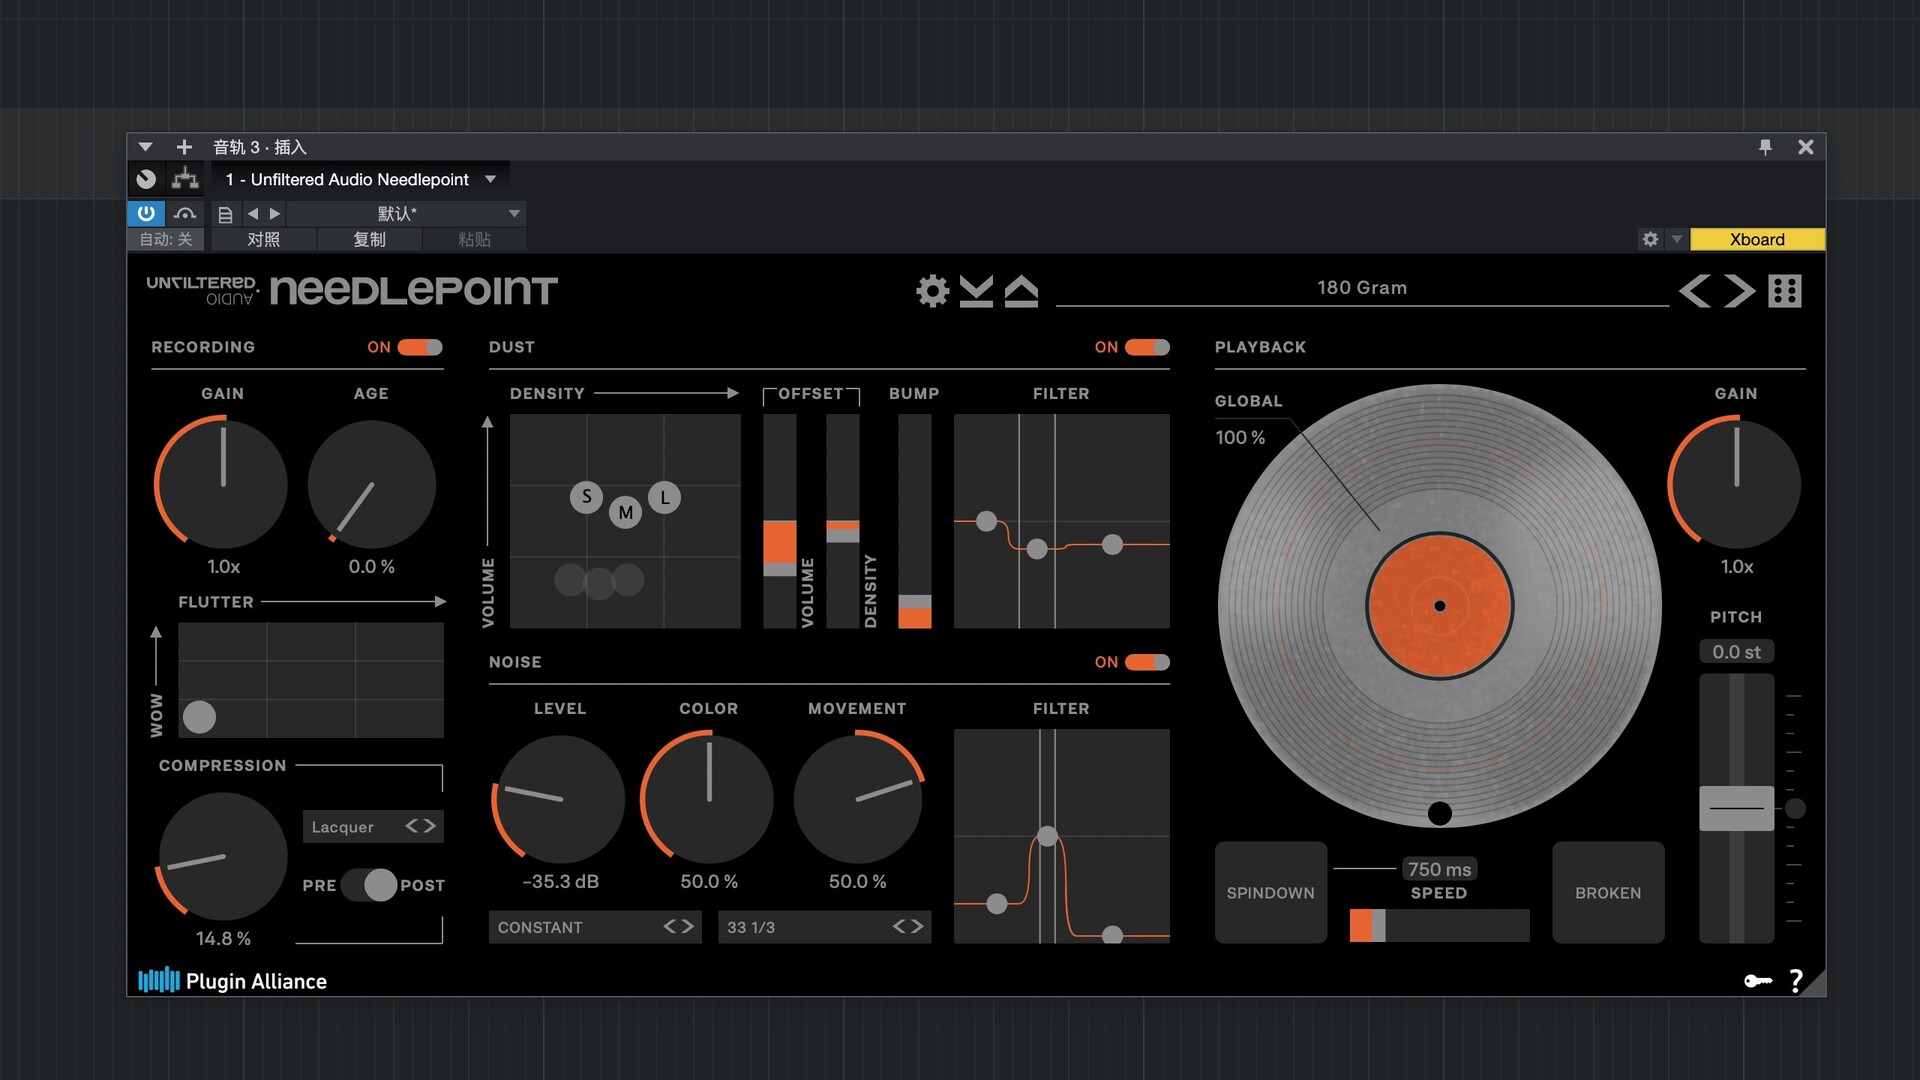Screen dimensions: 1920x1080
Task: Toggle plugin power bypass button
Action: tap(146, 214)
